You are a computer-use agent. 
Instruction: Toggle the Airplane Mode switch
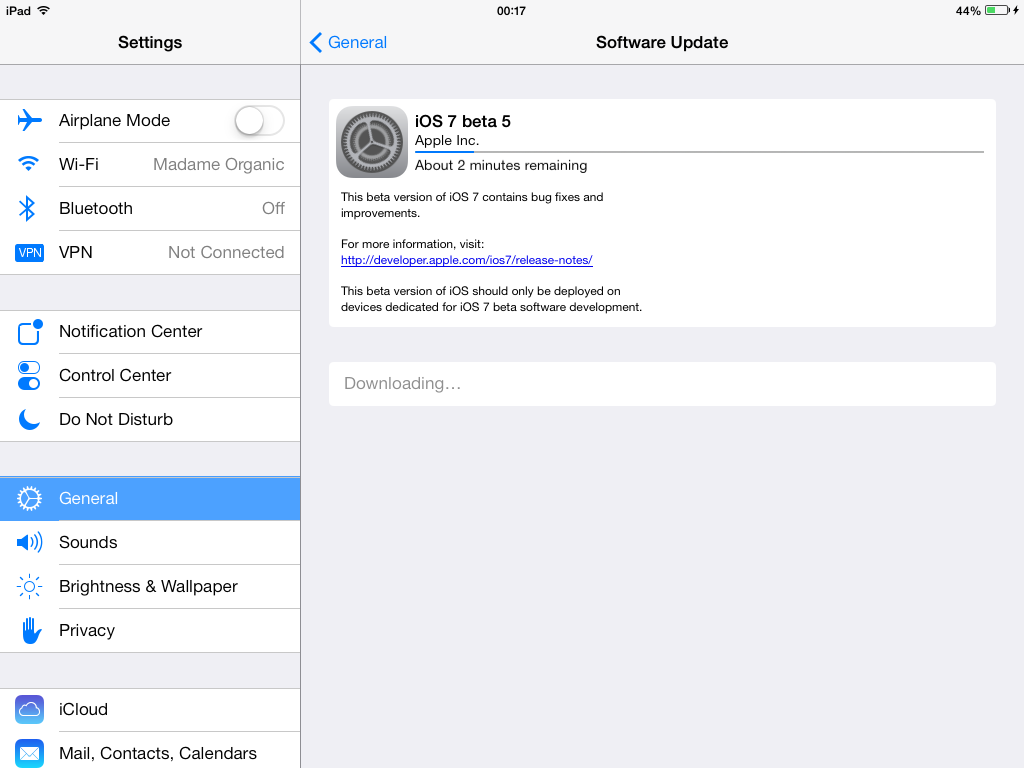point(259,121)
